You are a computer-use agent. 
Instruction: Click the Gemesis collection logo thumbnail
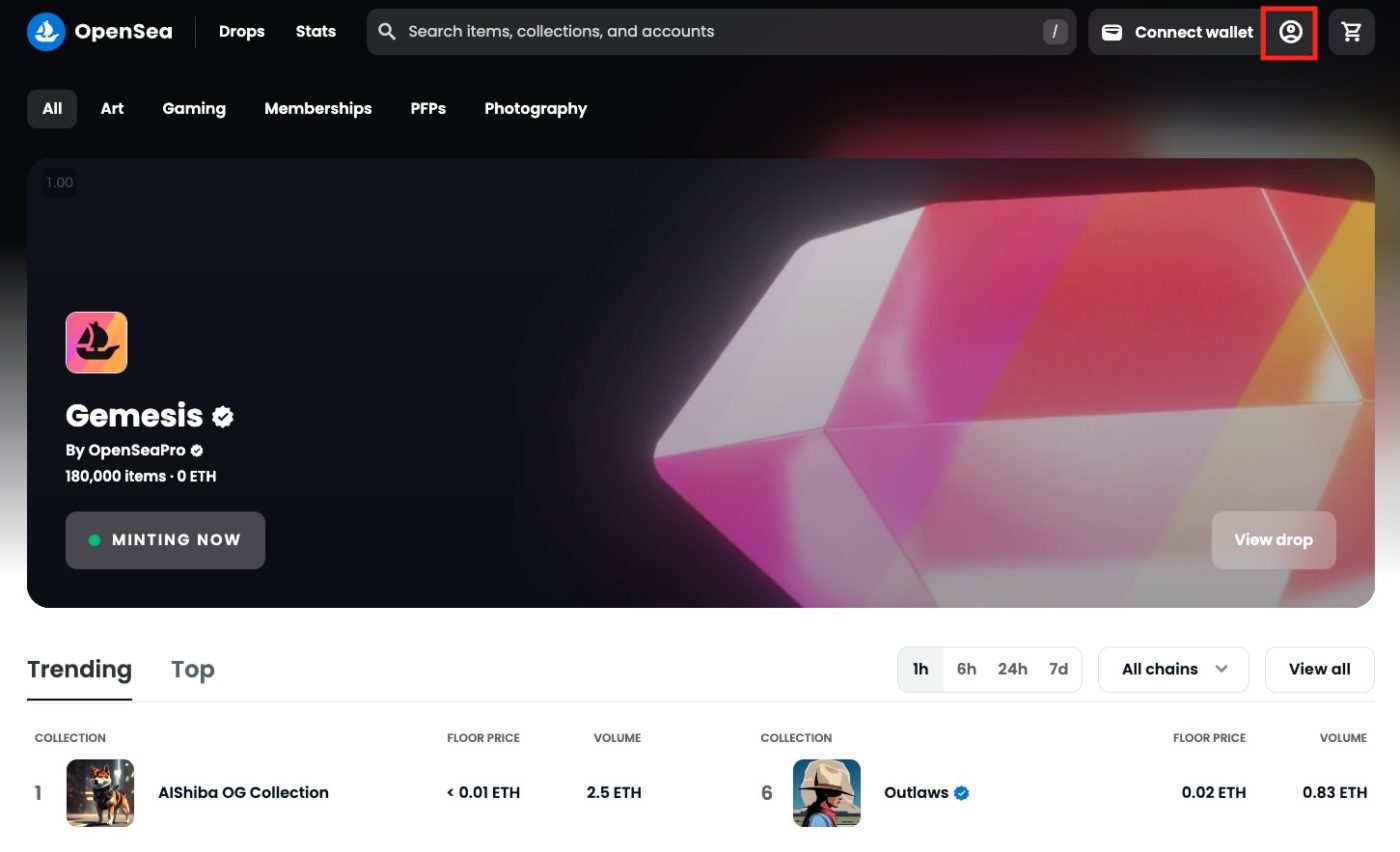96,342
